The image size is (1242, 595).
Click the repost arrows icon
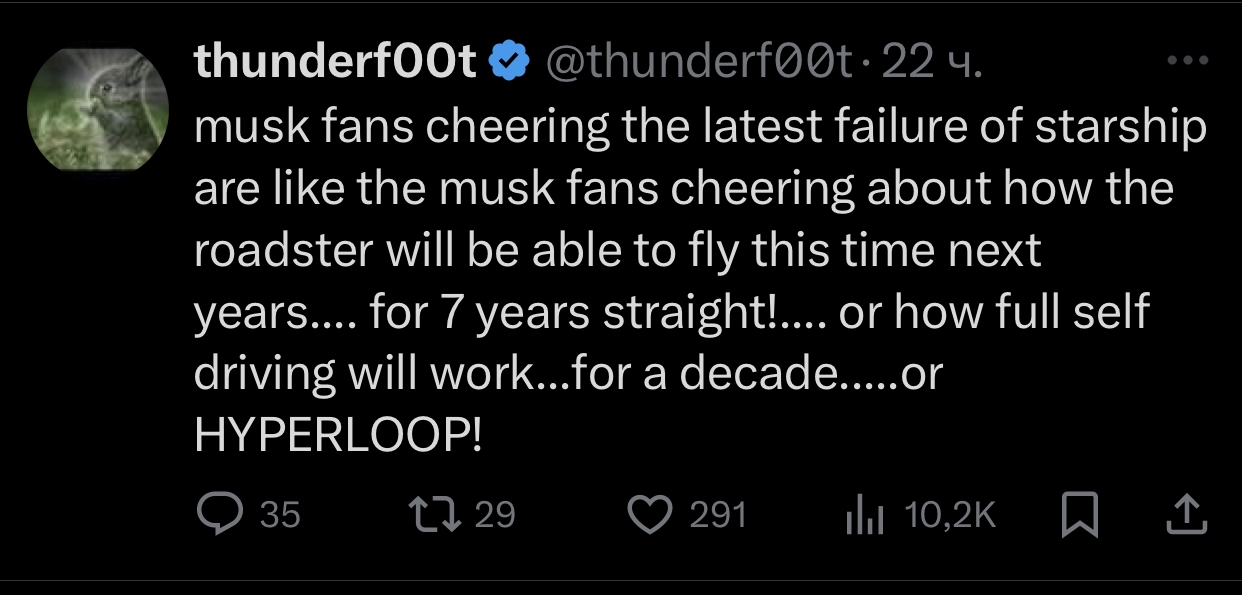435,515
